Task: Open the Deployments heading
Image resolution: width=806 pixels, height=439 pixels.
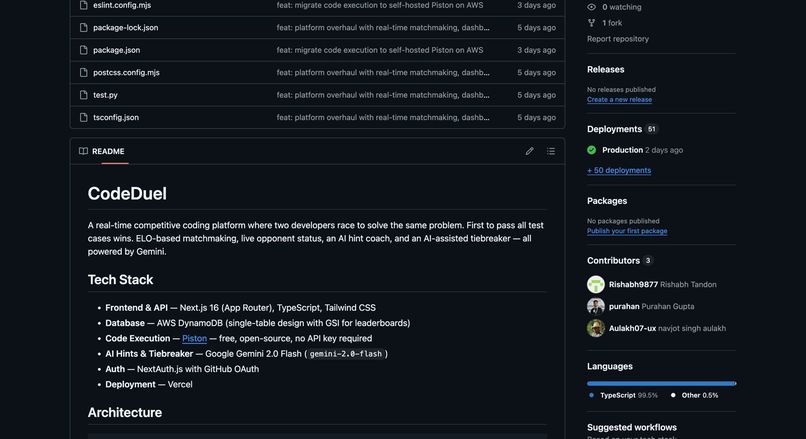Action: click(x=614, y=129)
